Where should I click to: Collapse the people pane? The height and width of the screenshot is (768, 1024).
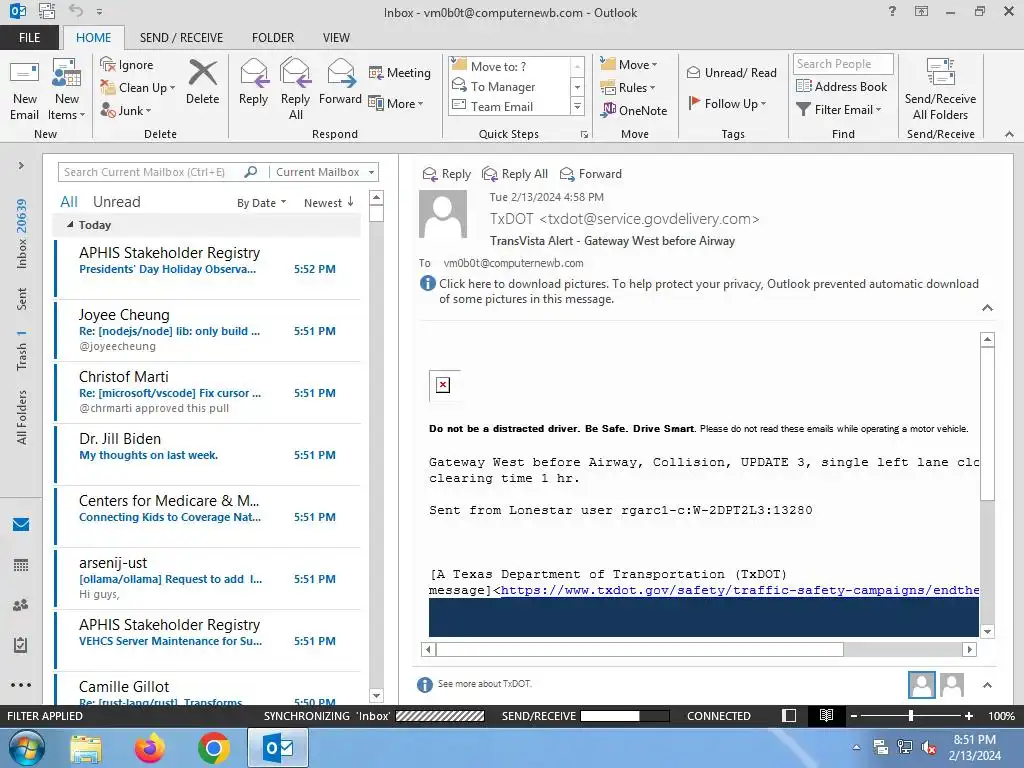(x=987, y=685)
